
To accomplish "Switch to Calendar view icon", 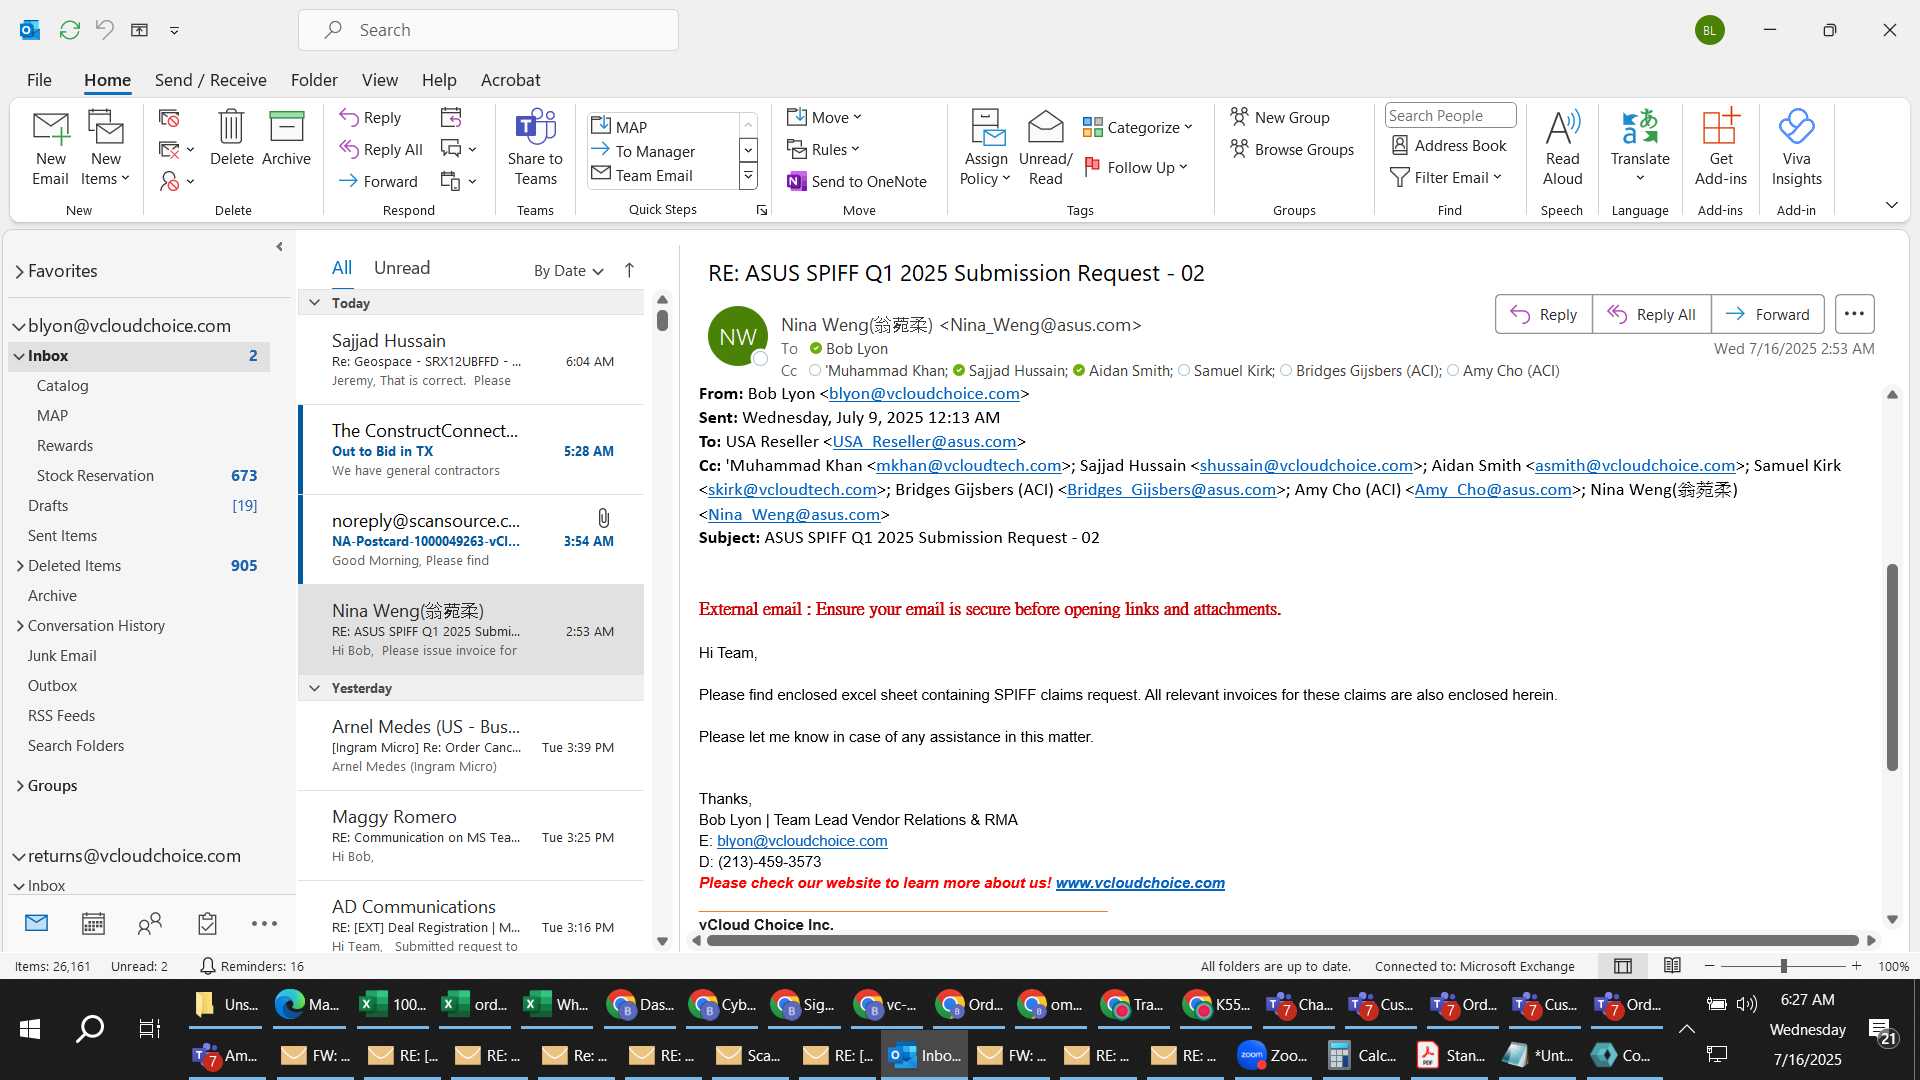I will click(93, 923).
